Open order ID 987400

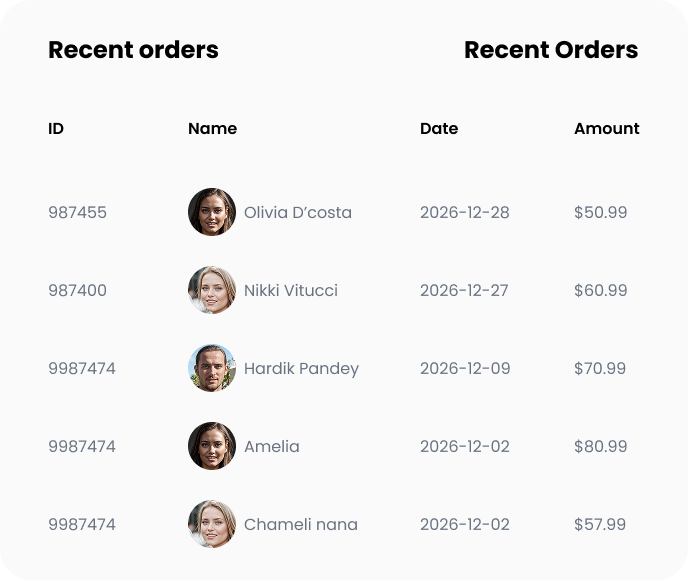pos(77,290)
